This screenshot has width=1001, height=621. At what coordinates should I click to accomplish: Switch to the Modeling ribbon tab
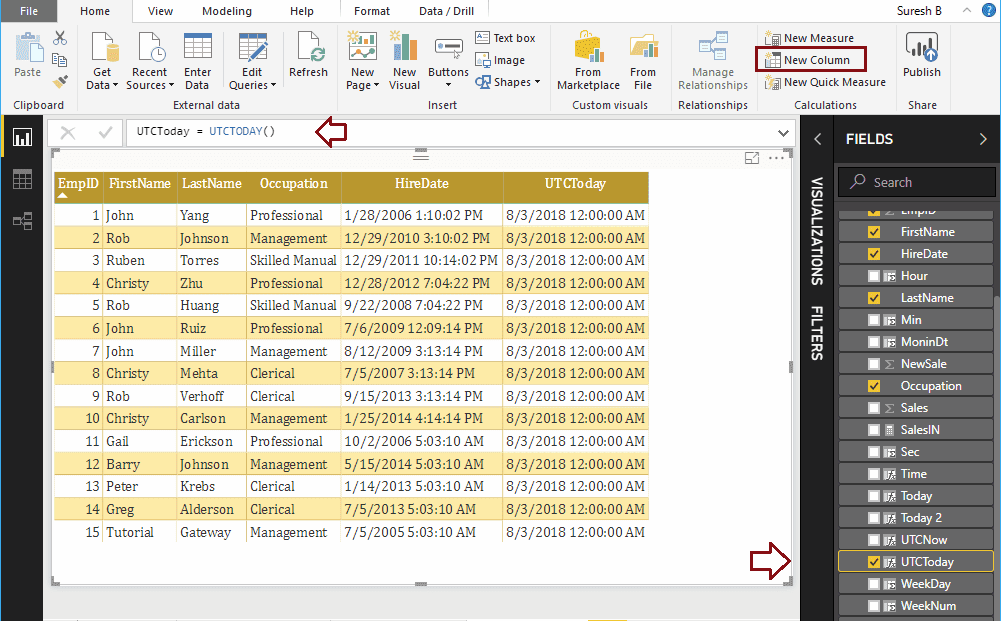point(226,12)
